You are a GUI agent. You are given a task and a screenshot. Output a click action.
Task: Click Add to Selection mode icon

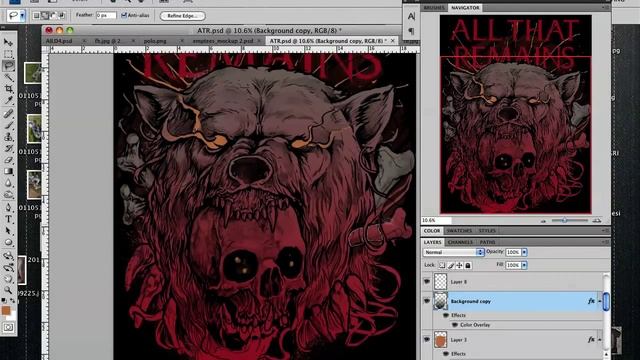click(44, 16)
